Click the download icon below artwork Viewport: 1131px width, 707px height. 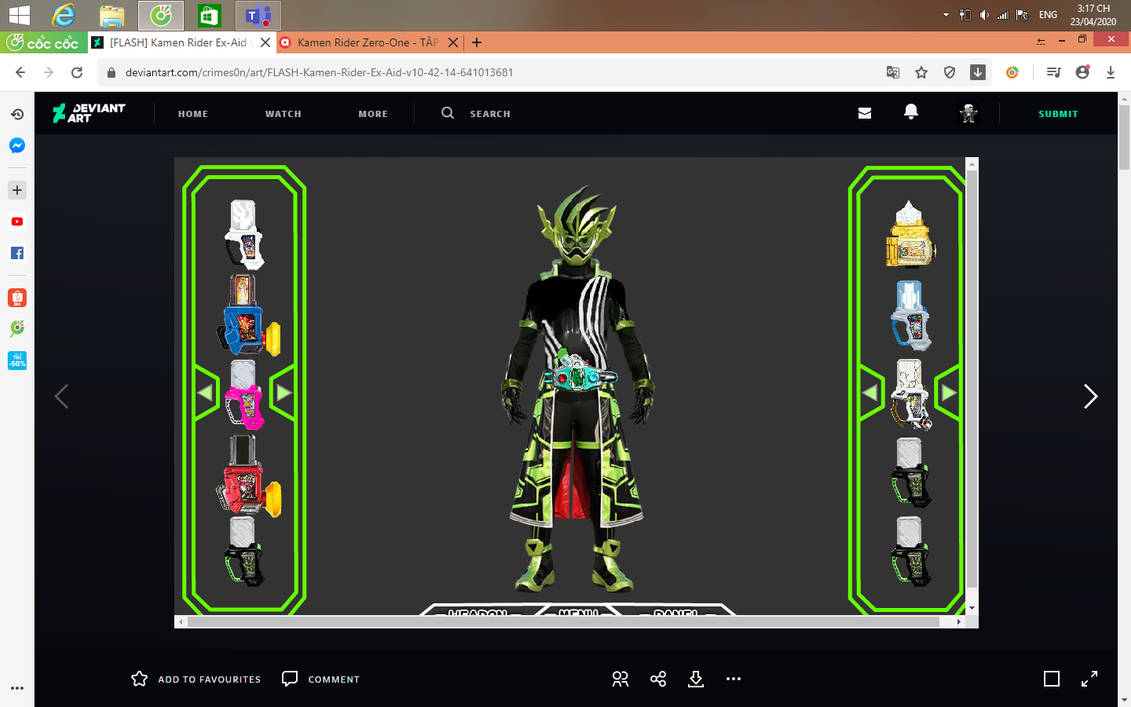[x=695, y=679]
